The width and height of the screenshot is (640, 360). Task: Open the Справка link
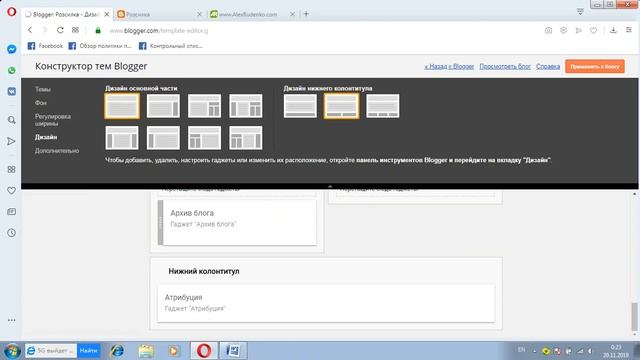(548, 66)
